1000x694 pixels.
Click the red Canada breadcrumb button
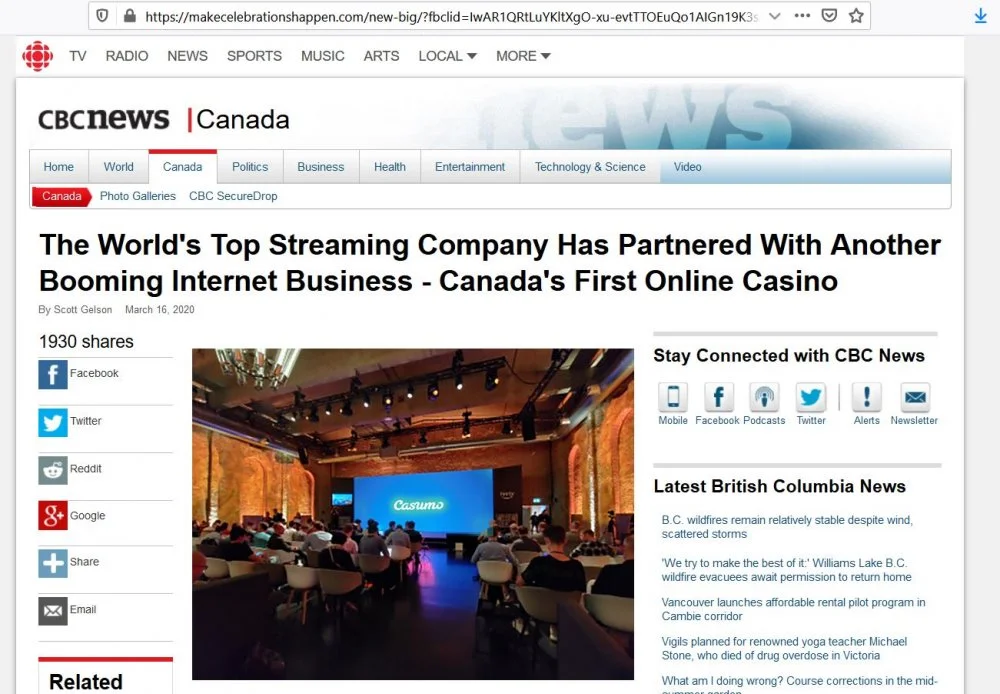62,196
